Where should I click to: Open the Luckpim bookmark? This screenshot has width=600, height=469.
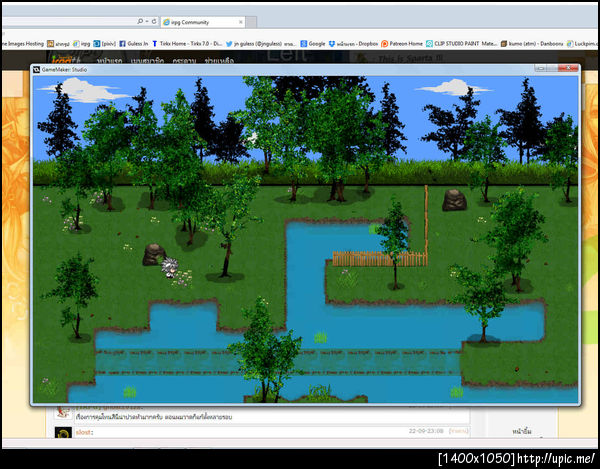(x=582, y=44)
